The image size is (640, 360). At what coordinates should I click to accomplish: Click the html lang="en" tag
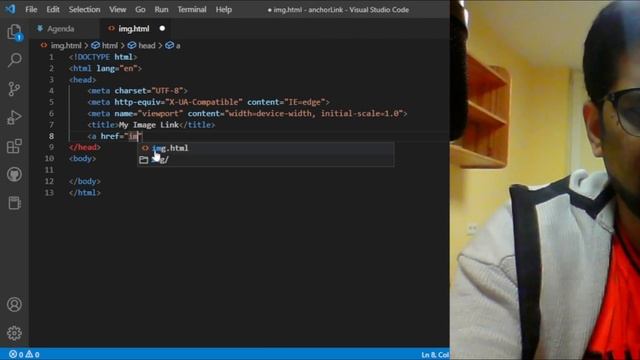105,69
